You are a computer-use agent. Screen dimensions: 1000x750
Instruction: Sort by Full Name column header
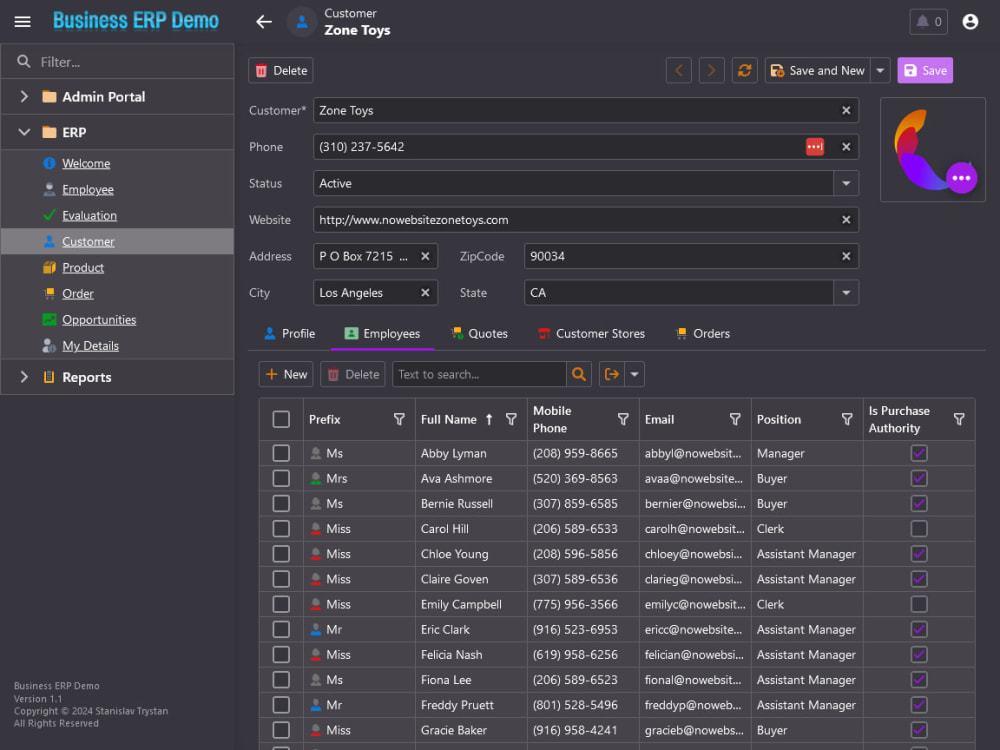(448, 419)
